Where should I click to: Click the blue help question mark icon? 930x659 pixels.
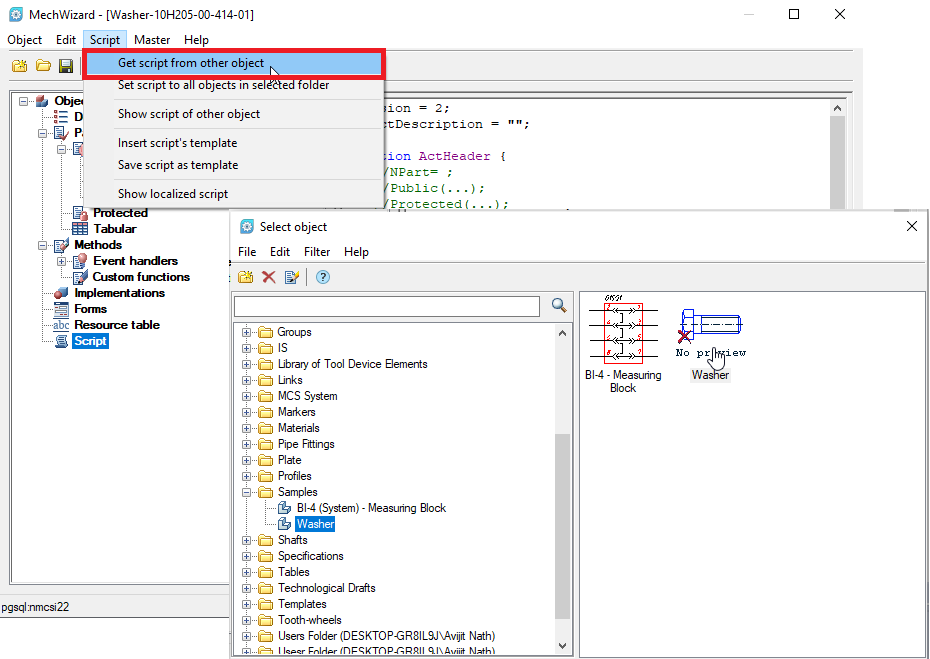click(323, 277)
